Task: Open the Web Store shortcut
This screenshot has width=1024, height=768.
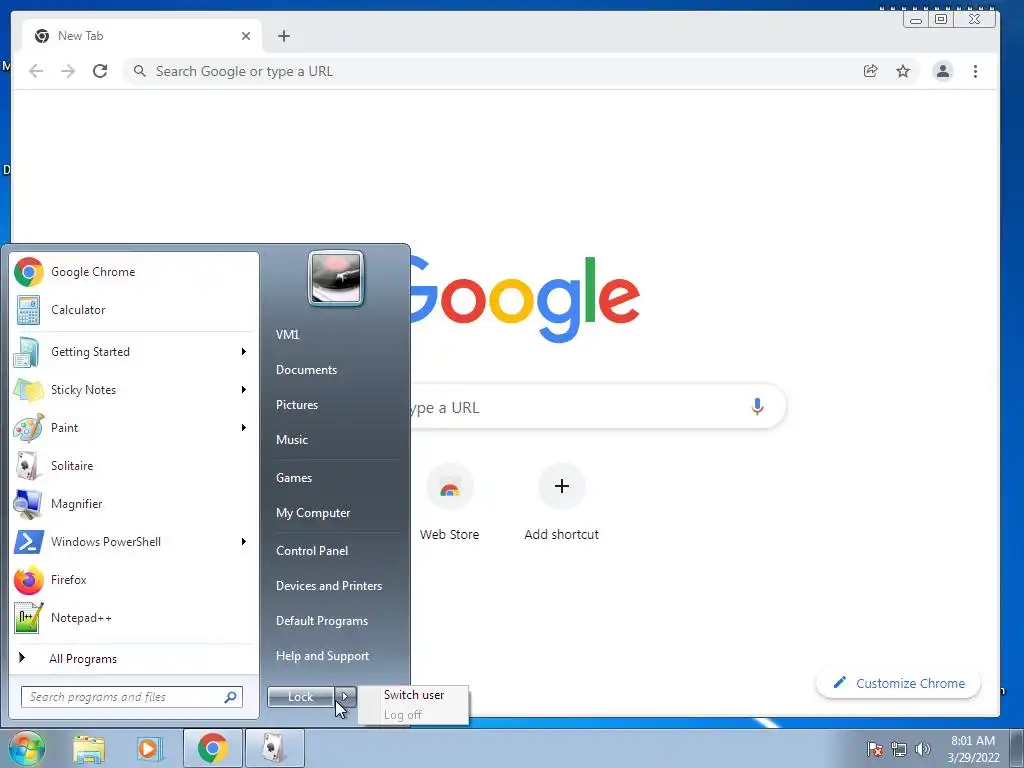Action: [450, 502]
